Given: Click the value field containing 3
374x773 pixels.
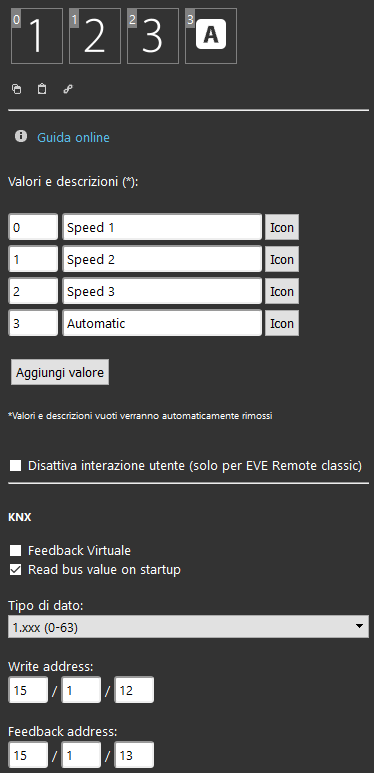Looking at the screenshot, I should (x=33, y=323).
